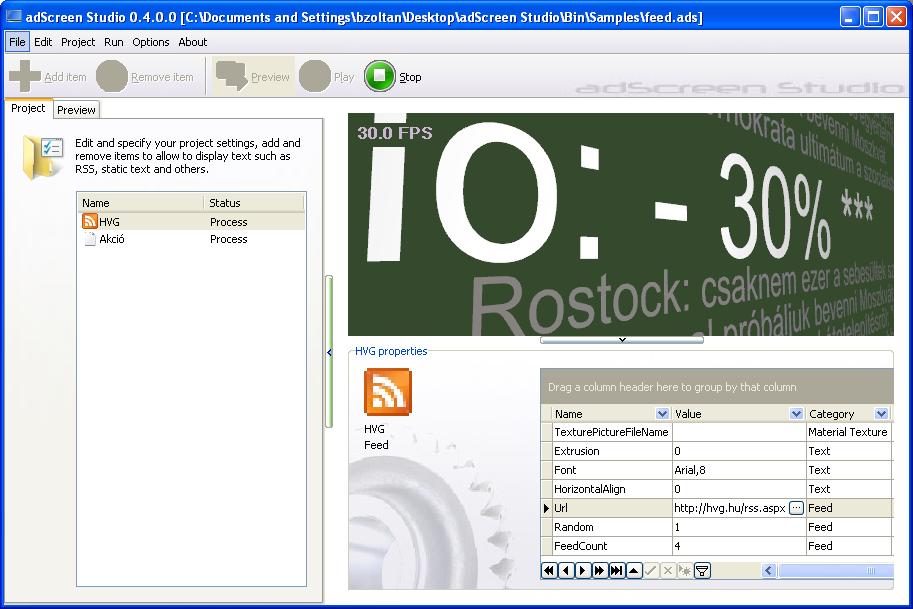Click the bookmark star navigator button

click(x=685, y=571)
